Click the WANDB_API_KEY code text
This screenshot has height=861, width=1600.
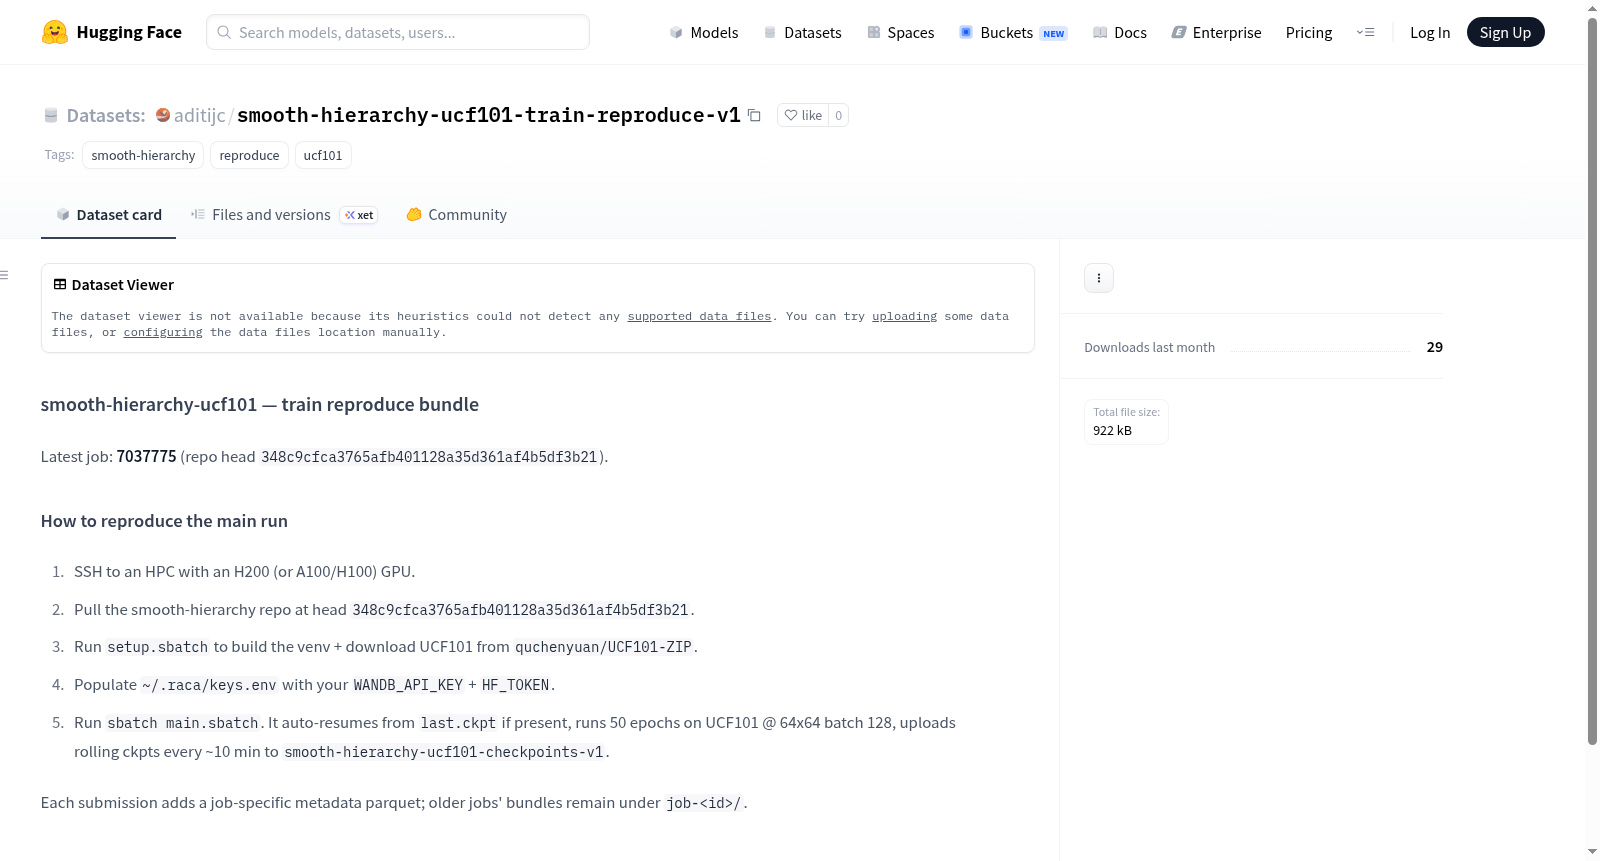point(408,685)
